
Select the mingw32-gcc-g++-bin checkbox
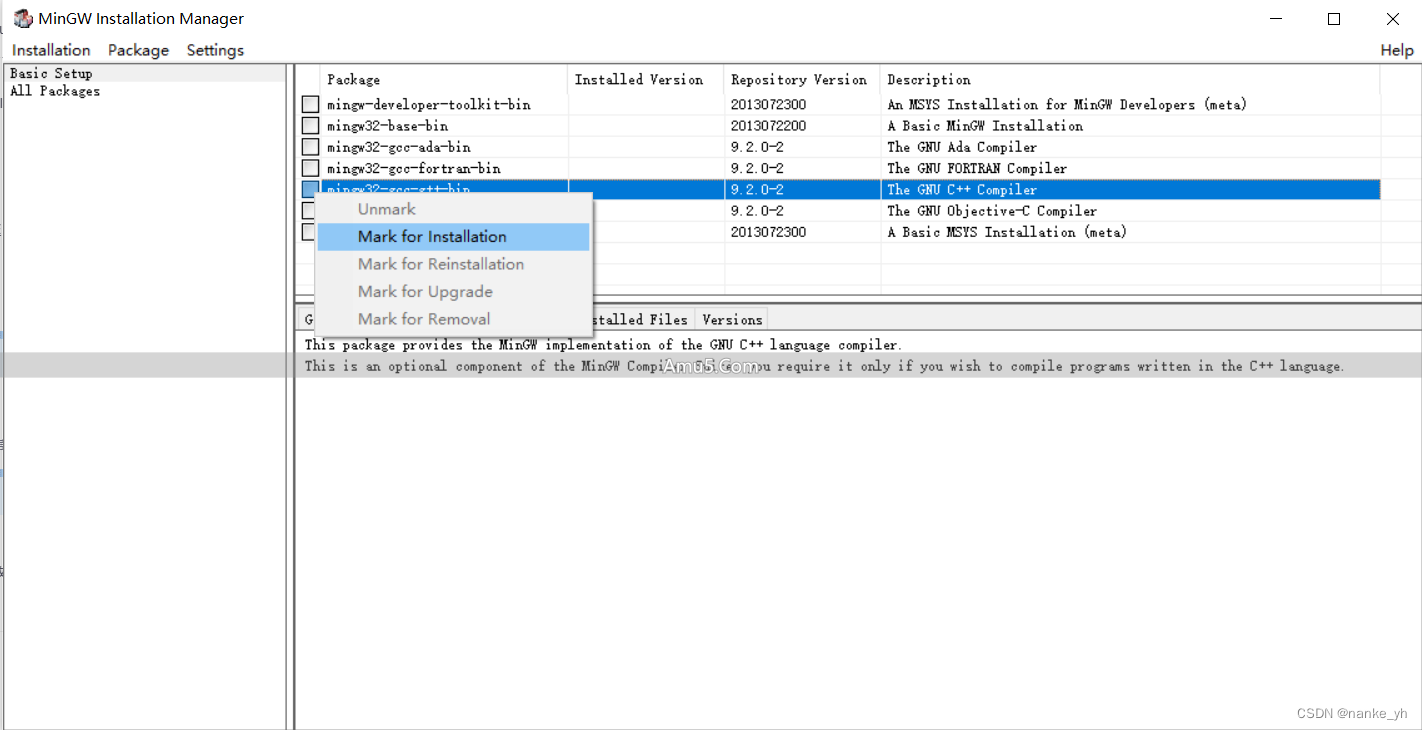click(310, 188)
